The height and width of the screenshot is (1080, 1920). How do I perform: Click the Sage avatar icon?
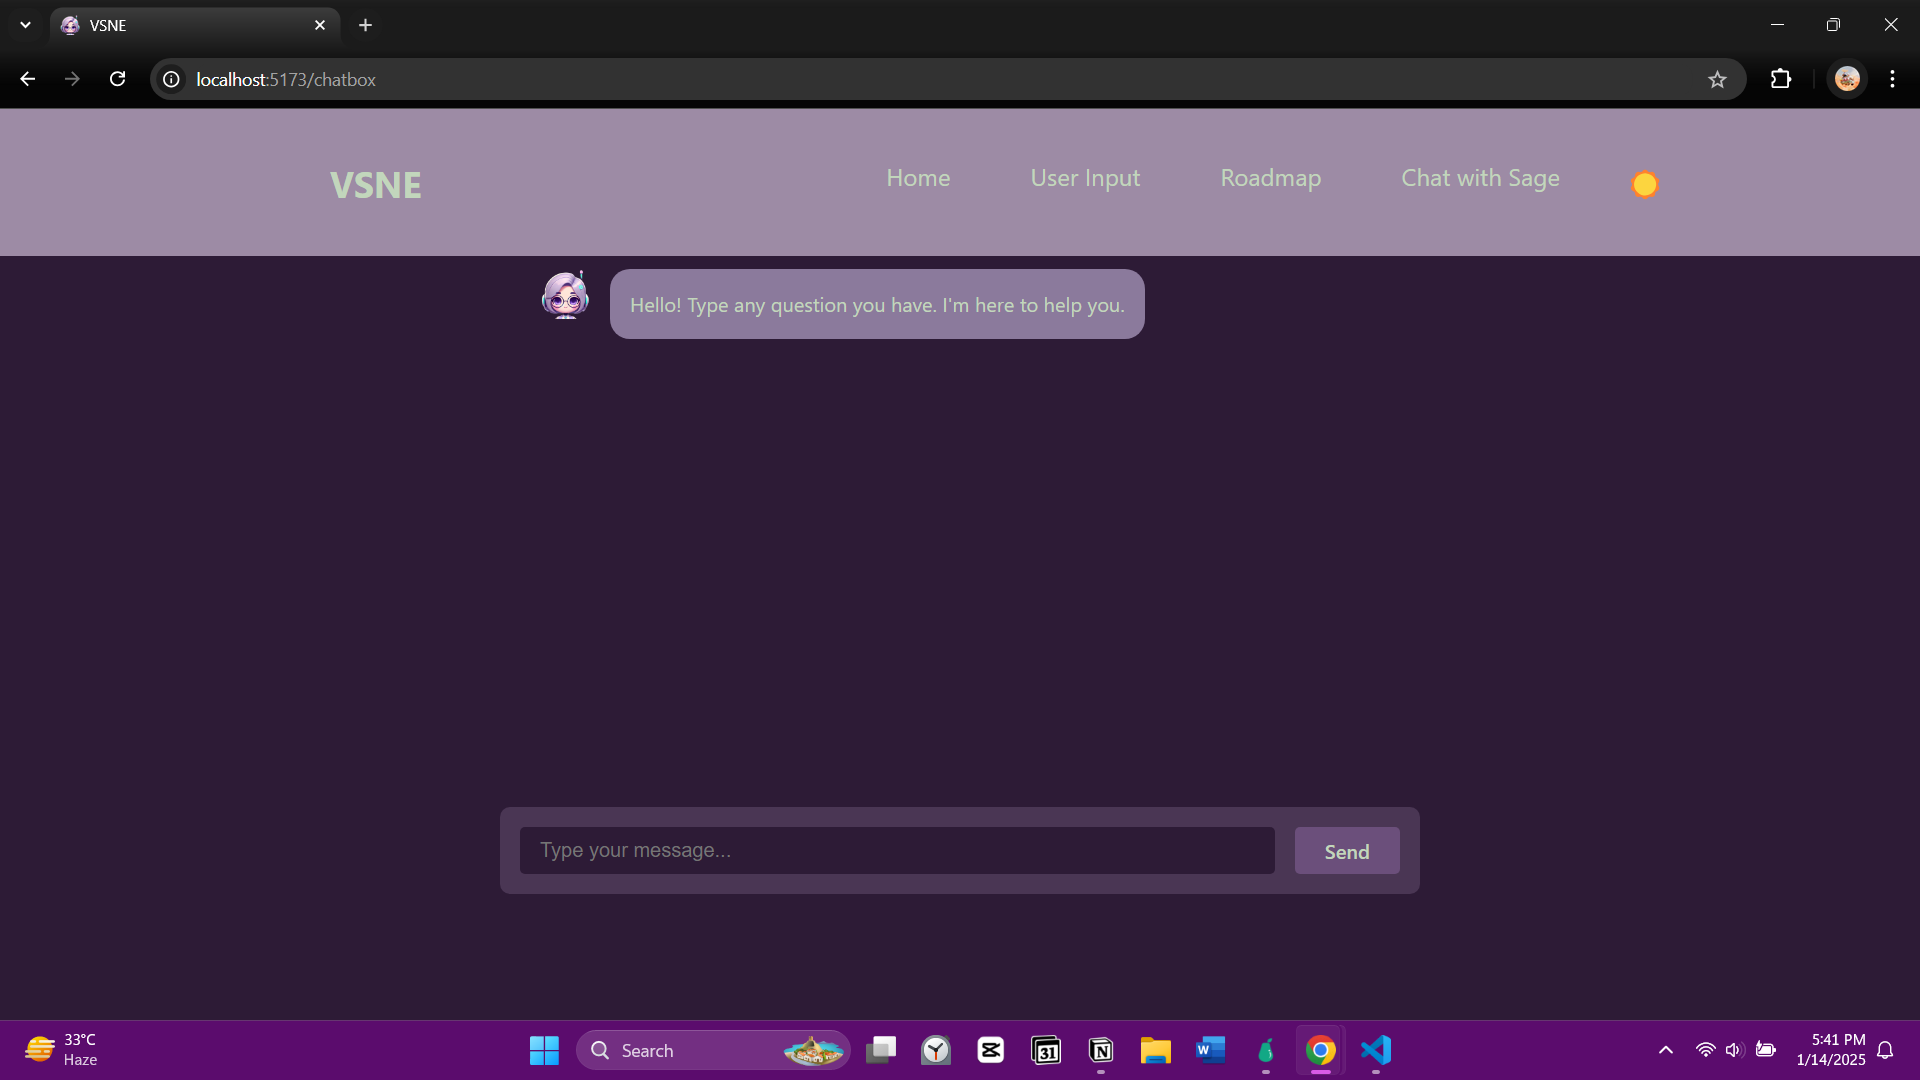coord(565,296)
